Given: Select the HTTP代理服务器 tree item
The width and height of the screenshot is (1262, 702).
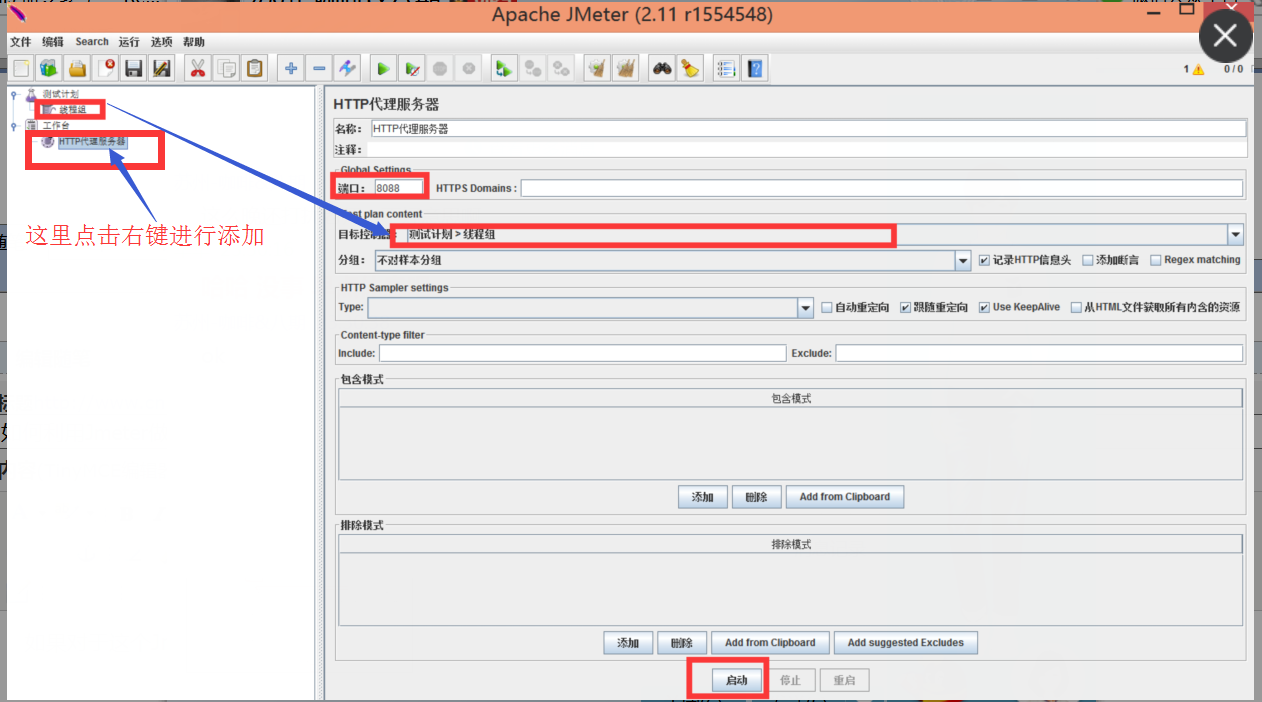Looking at the screenshot, I should click(x=92, y=142).
